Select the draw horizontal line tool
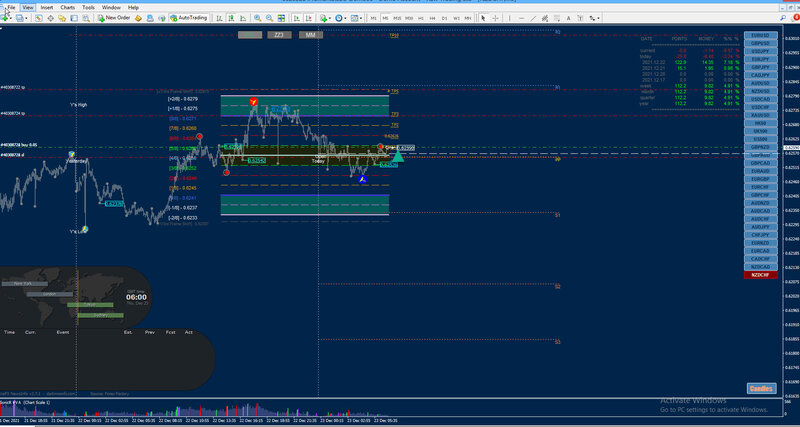This screenshot has height=427, width=800. tap(521, 18)
